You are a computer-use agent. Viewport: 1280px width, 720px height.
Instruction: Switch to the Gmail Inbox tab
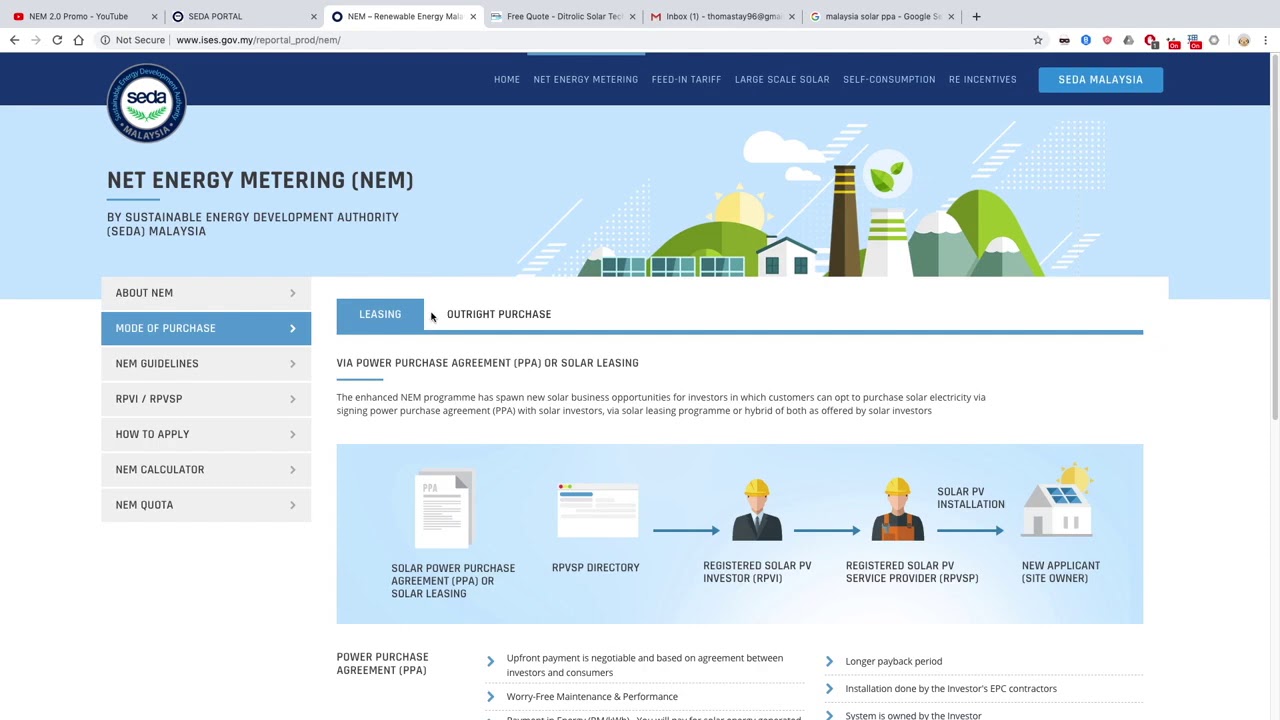tap(721, 16)
